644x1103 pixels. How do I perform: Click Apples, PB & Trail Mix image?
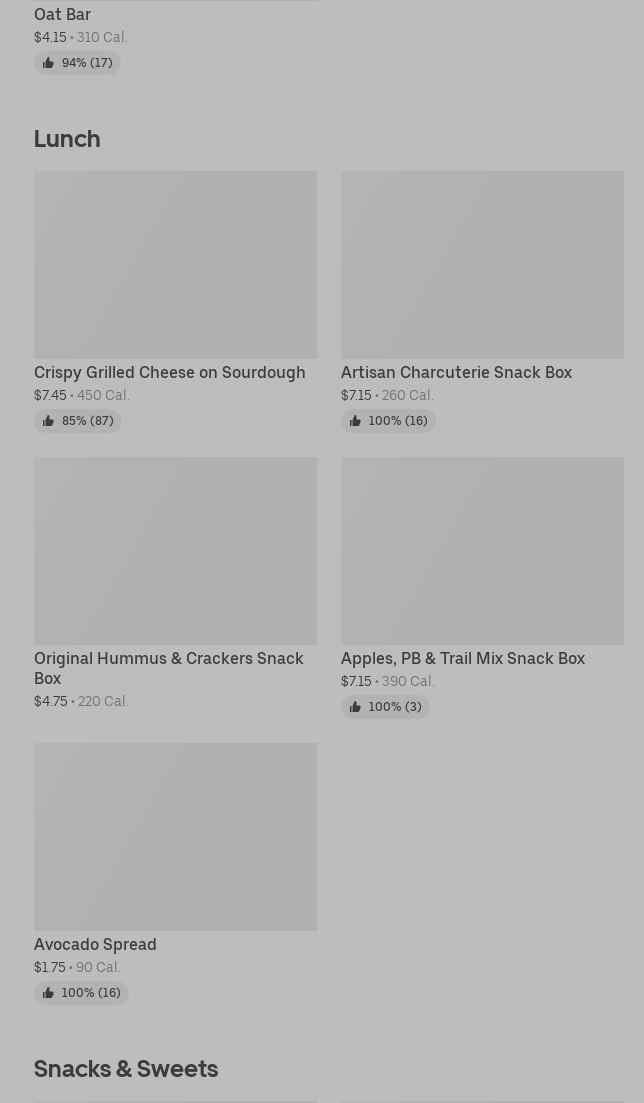click(x=482, y=550)
